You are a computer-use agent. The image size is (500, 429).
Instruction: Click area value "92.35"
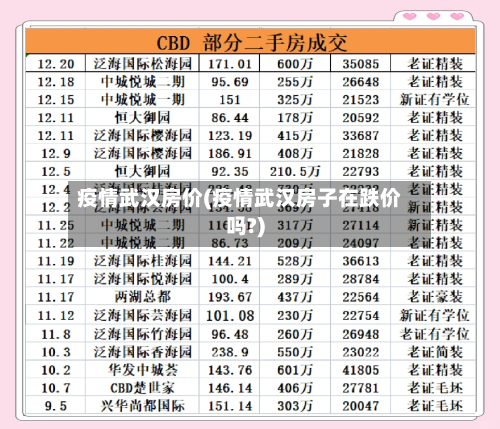point(230,172)
